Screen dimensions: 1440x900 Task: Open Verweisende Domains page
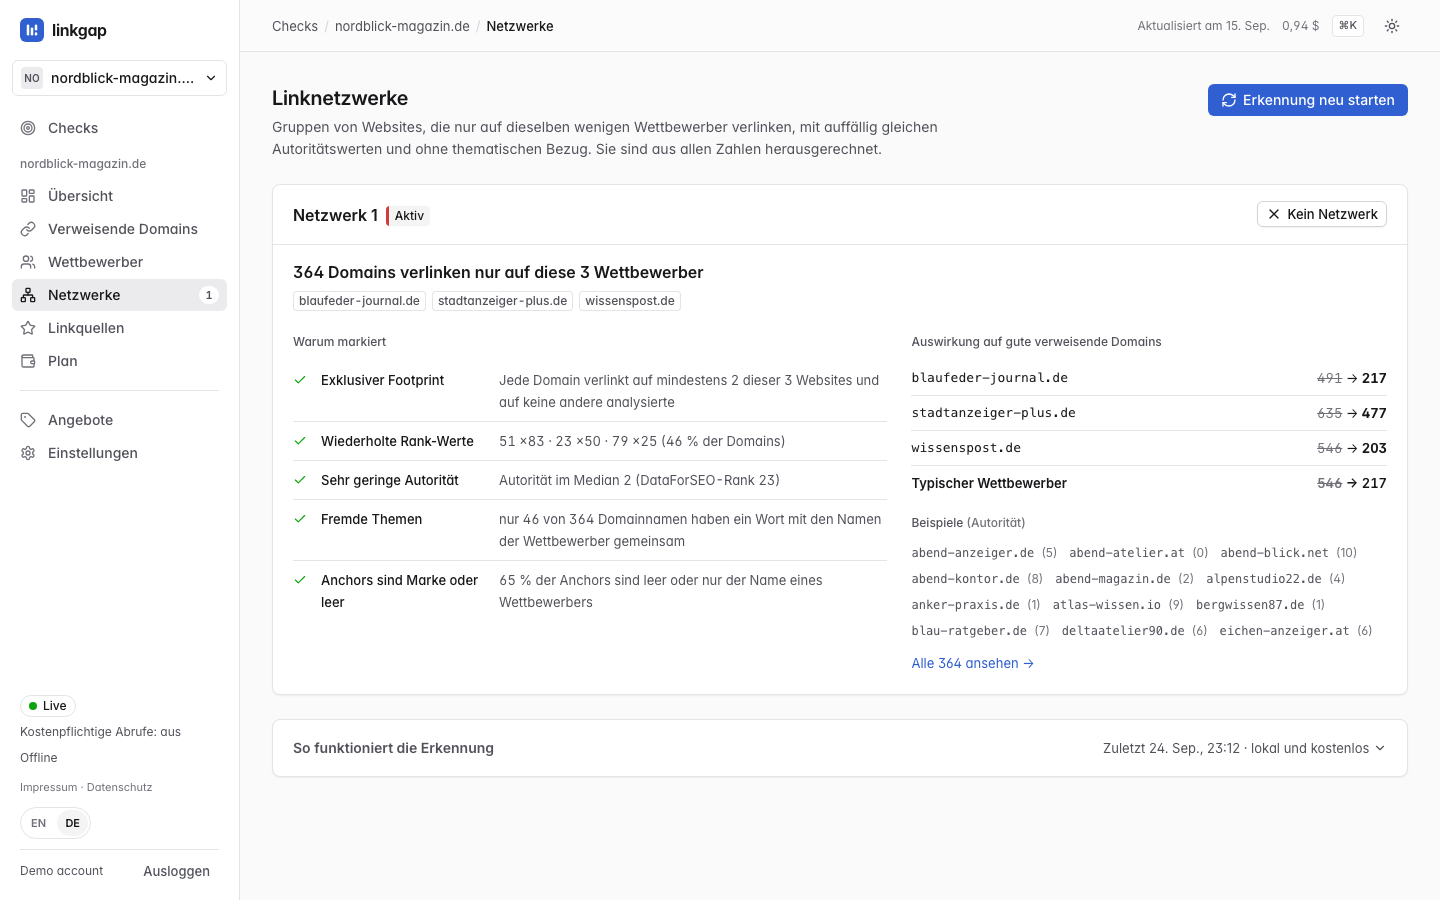tap(119, 229)
